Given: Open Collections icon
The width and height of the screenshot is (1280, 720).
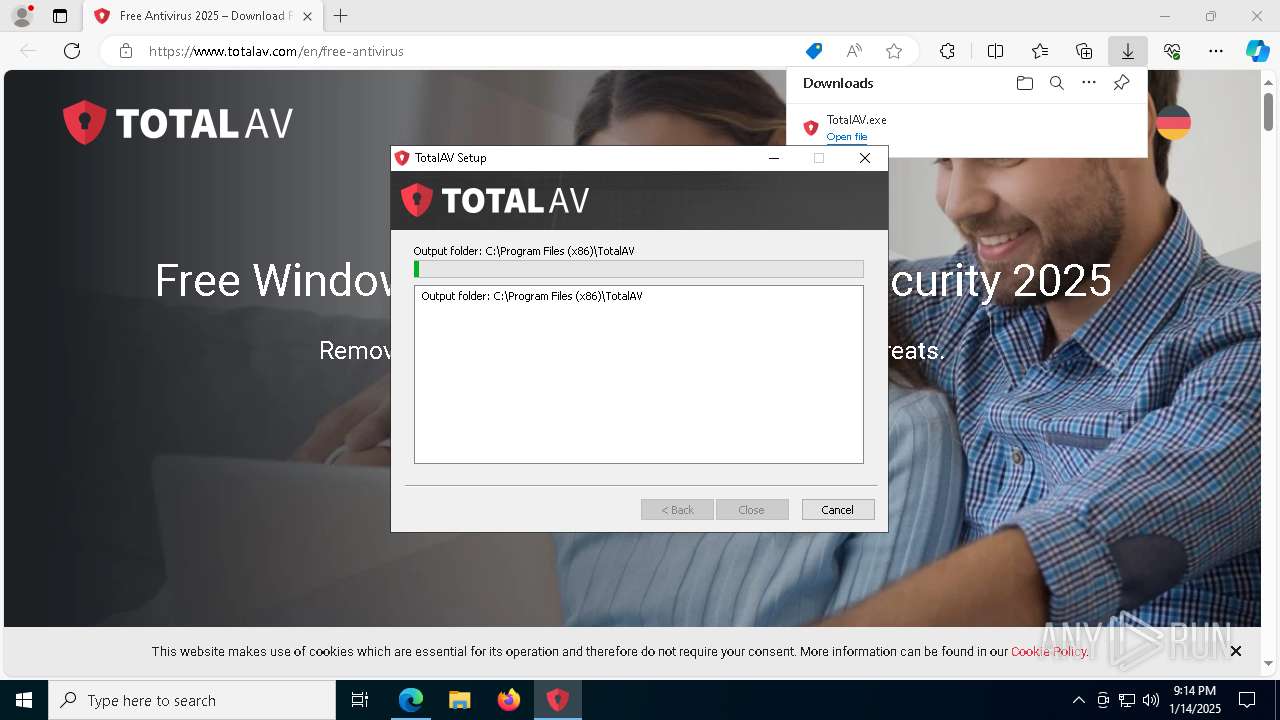Looking at the screenshot, I should click(x=1084, y=51).
